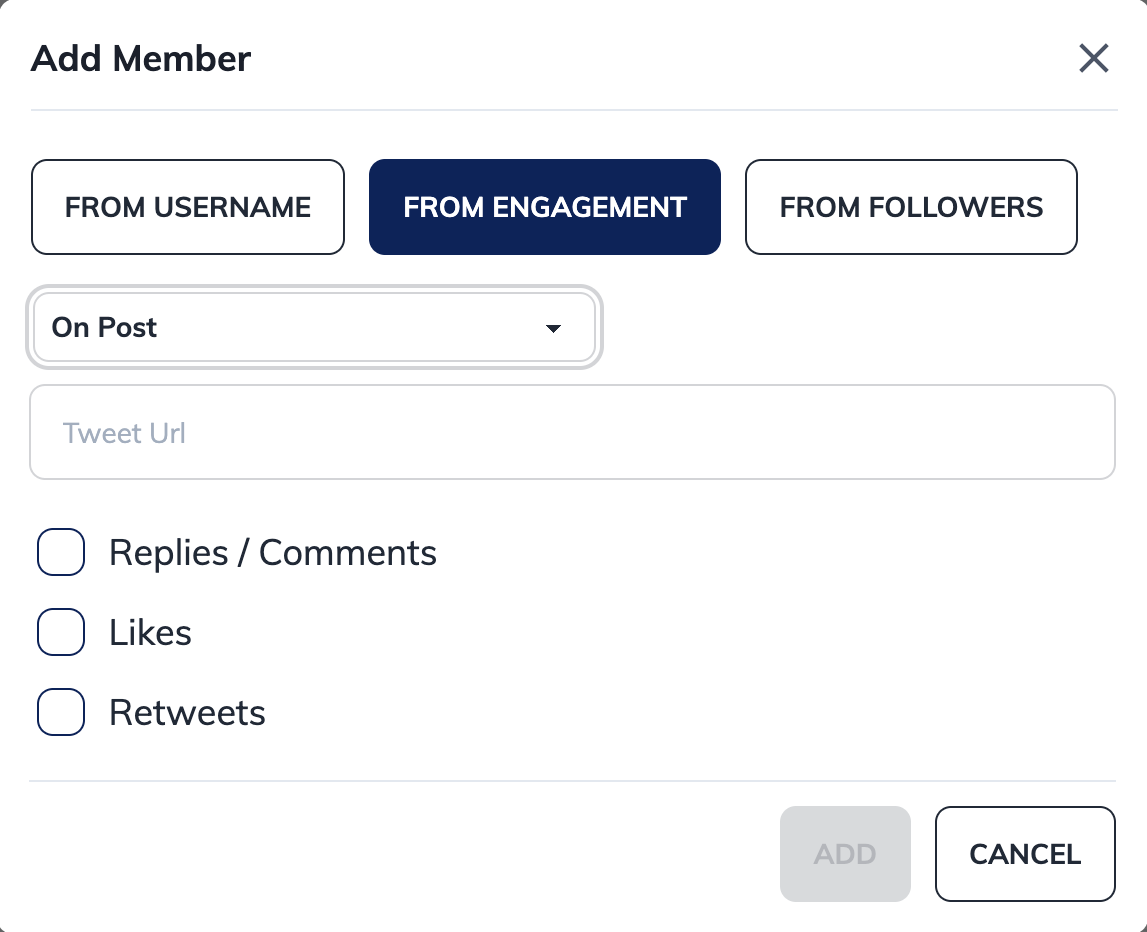The width and height of the screenshot is (1147, 932).
Task: Click the 'Replies / Comments' label text
Action: [272, 553]
